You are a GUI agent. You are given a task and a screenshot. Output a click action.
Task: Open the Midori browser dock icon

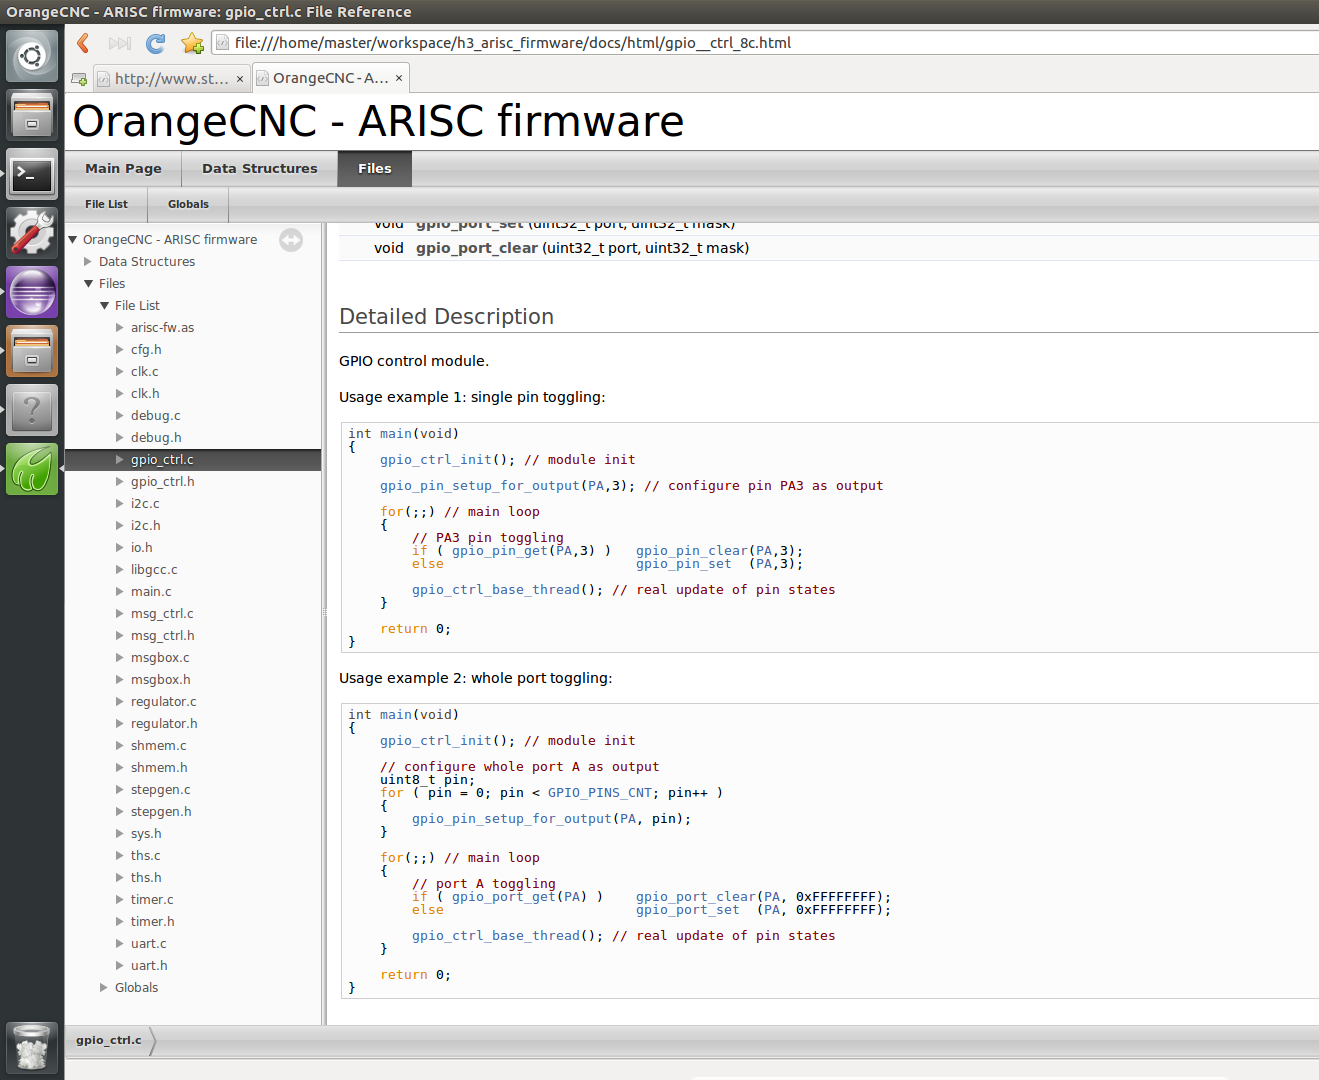32,469
